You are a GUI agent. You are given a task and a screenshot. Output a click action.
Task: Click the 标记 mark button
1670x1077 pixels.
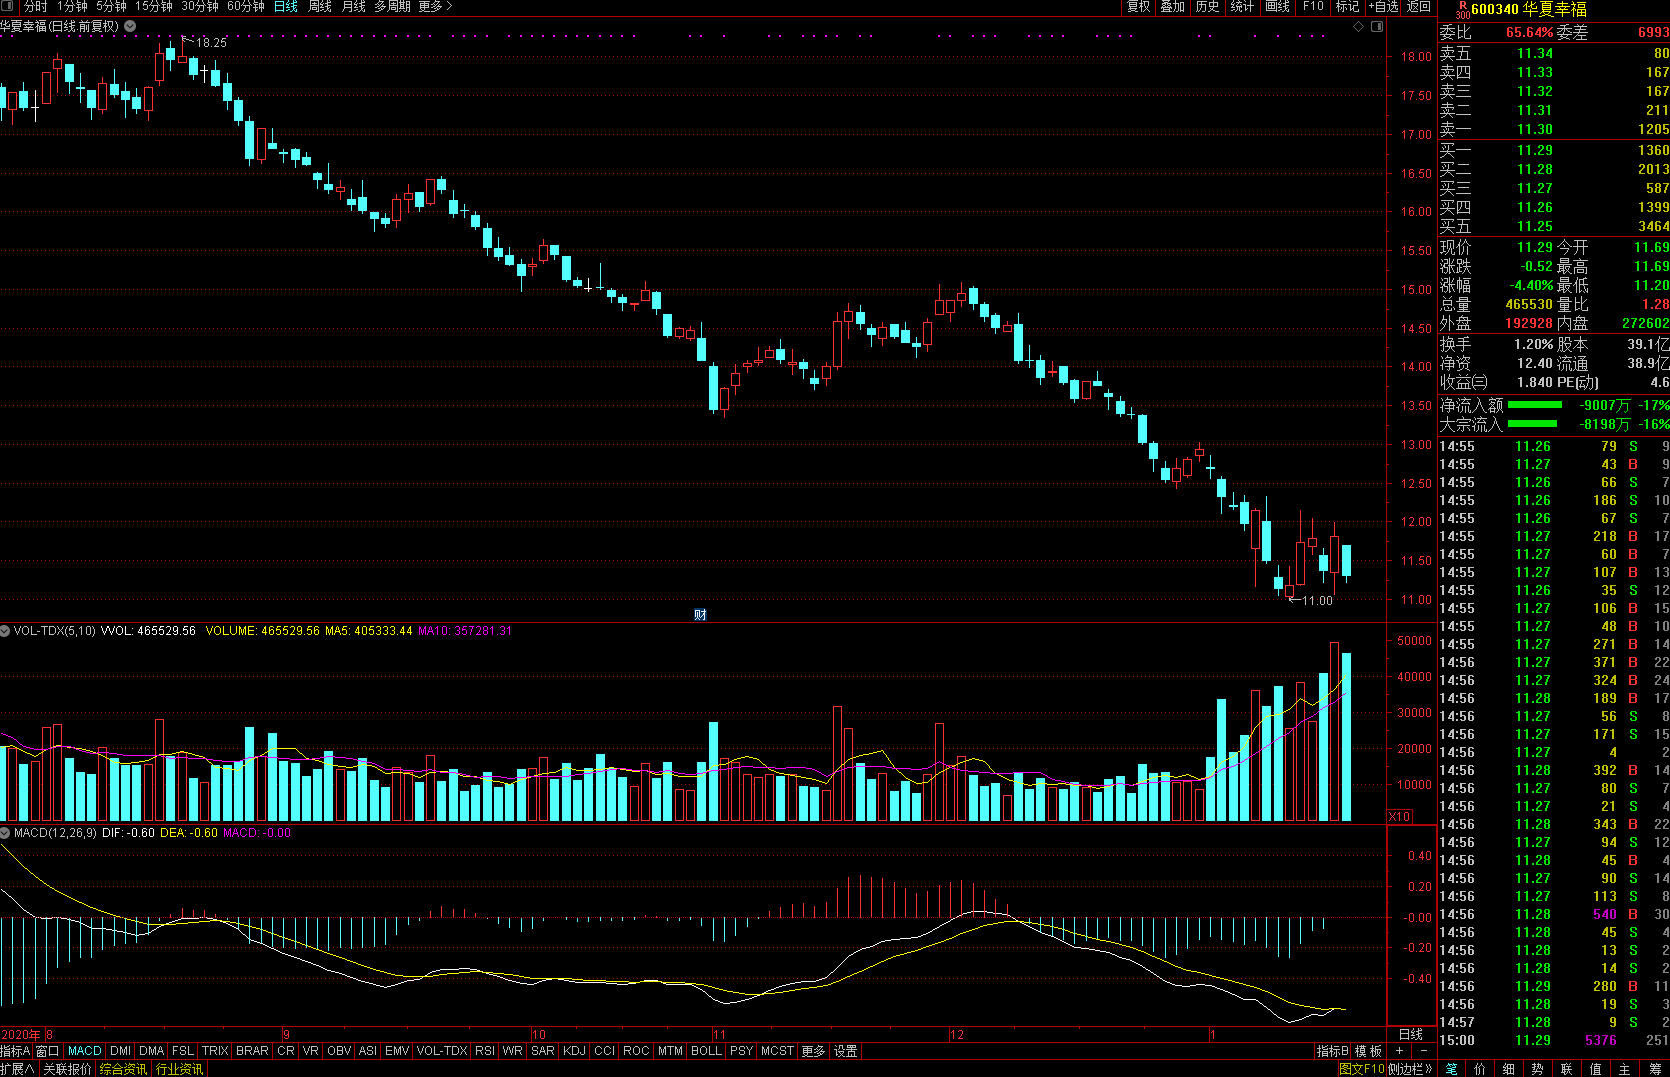(x=1347, y=6)
